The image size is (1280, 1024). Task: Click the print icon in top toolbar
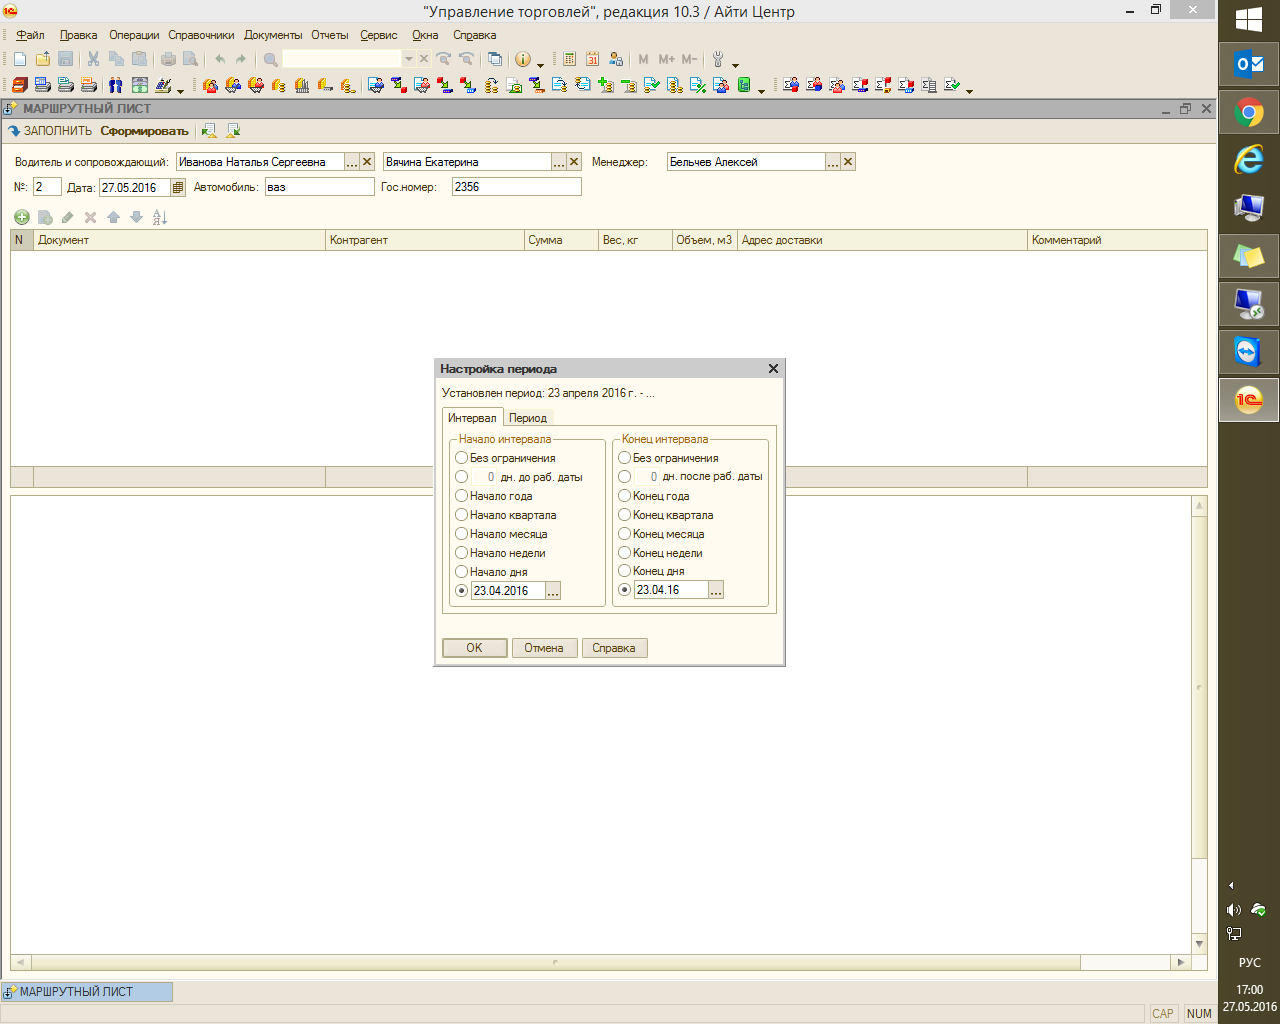168,59
